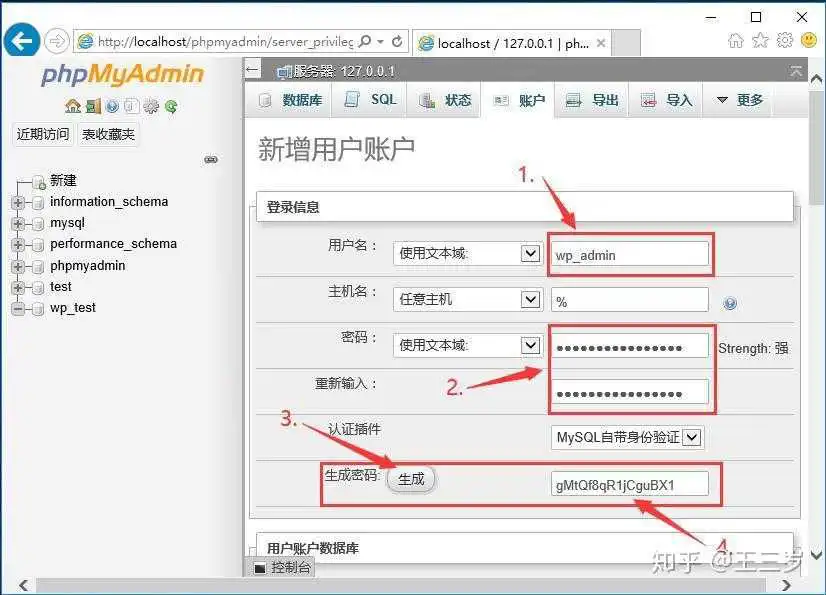Open the 认证插件 MySQL自带身份验证 dropdown

(627, 437)
